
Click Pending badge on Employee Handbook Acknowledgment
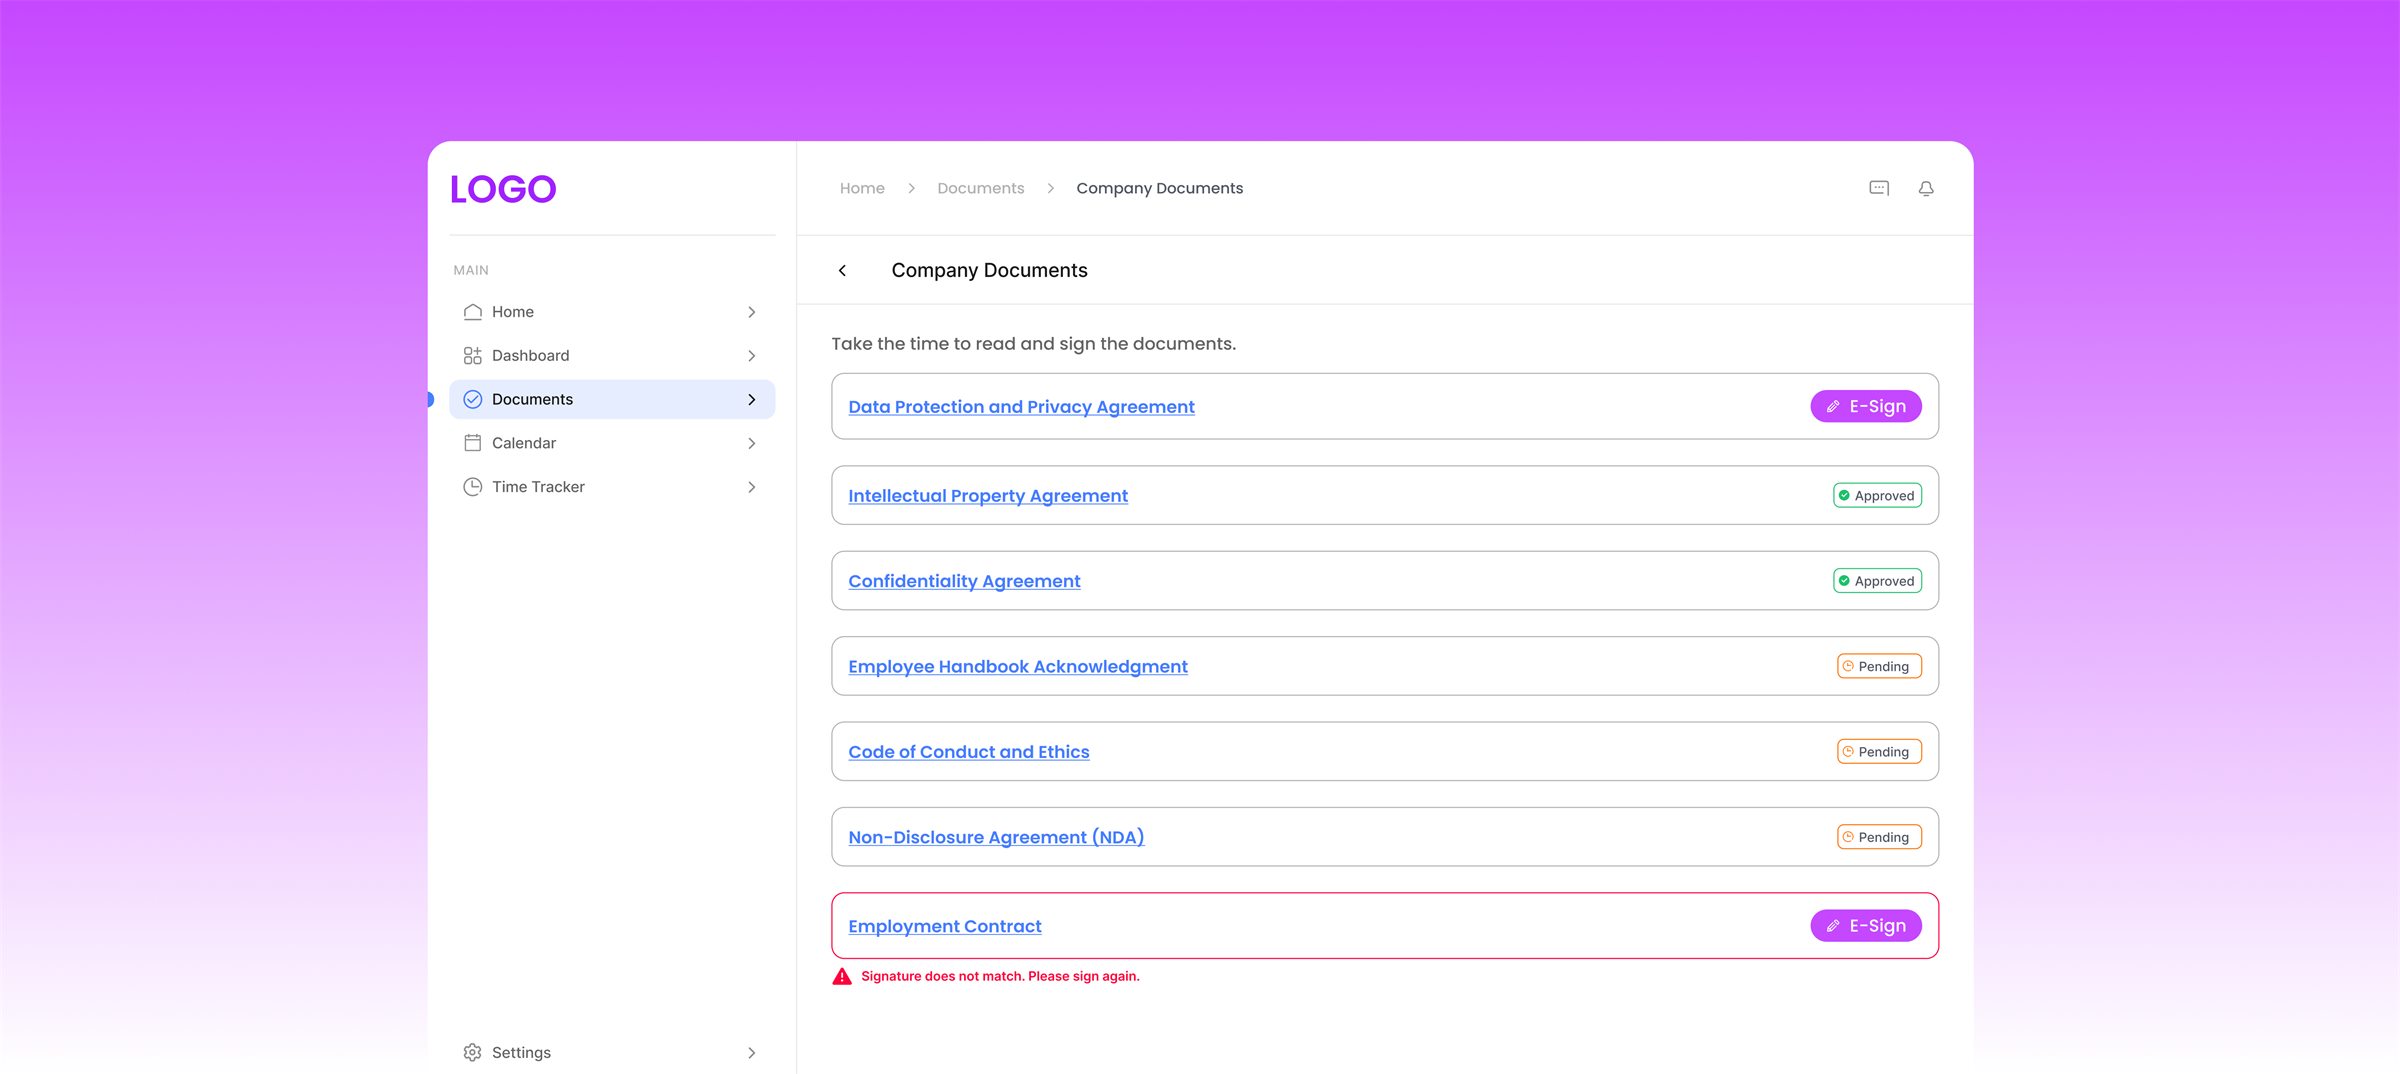[x=1880, y=667]
